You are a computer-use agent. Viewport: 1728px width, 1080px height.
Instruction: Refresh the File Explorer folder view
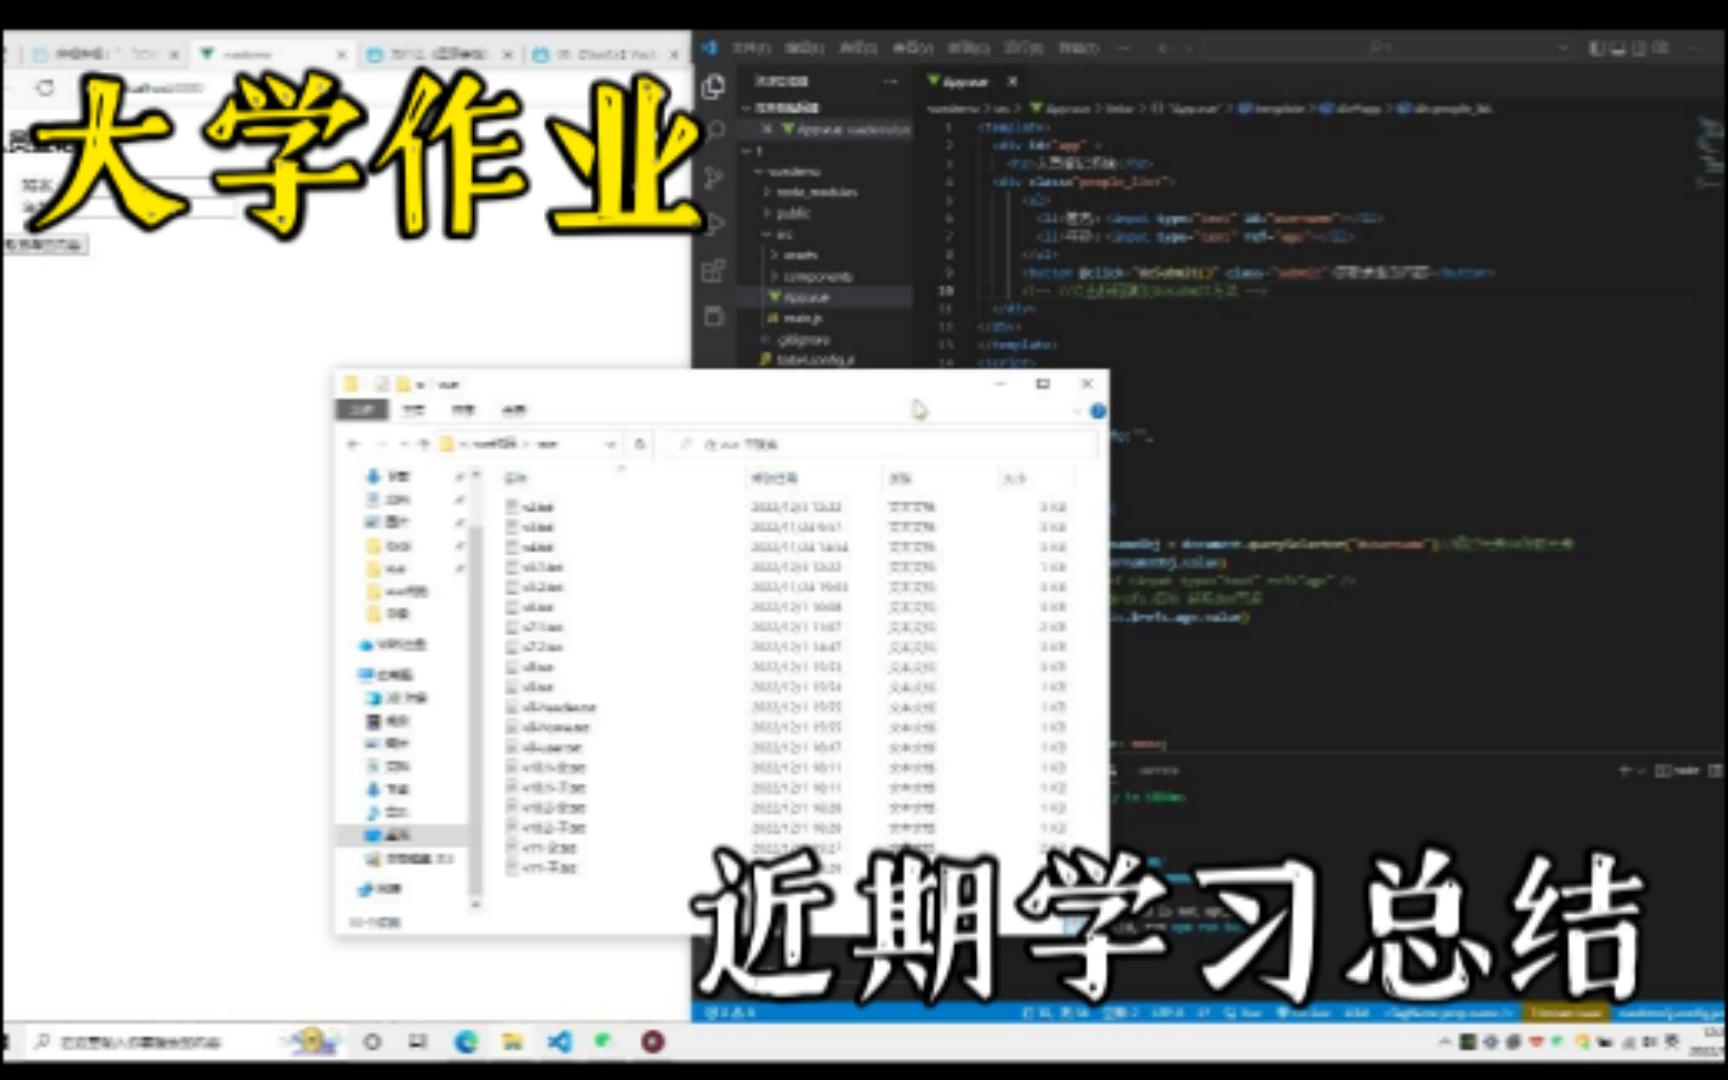click(640, 443)
